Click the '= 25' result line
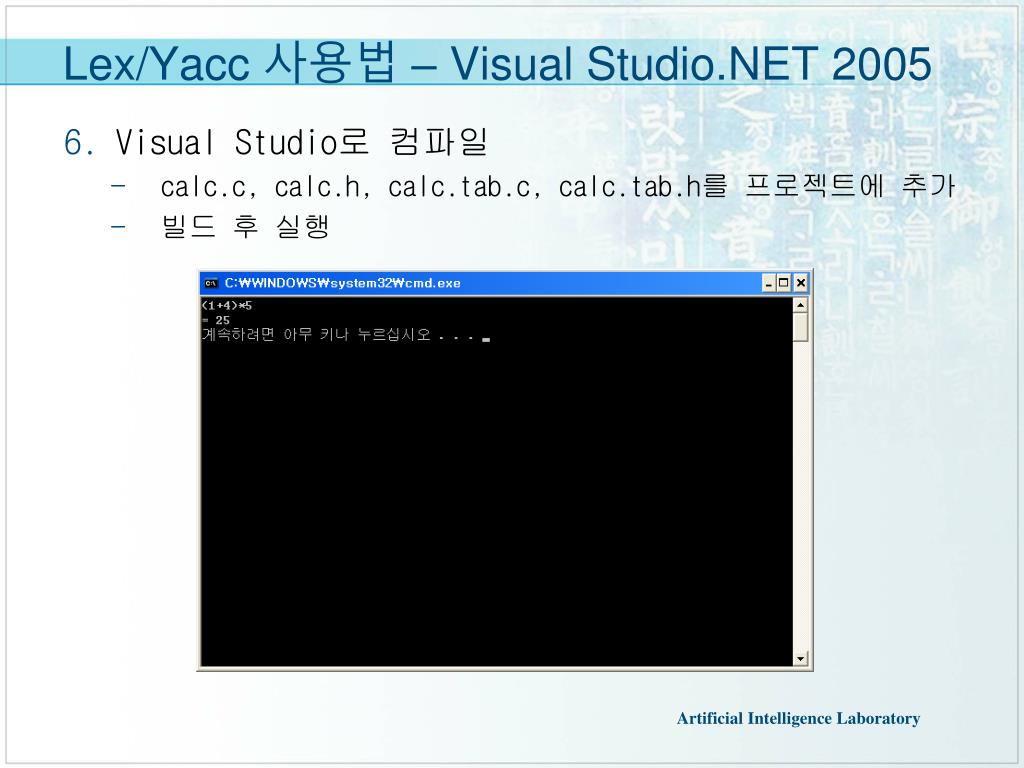 click(216, 320)
